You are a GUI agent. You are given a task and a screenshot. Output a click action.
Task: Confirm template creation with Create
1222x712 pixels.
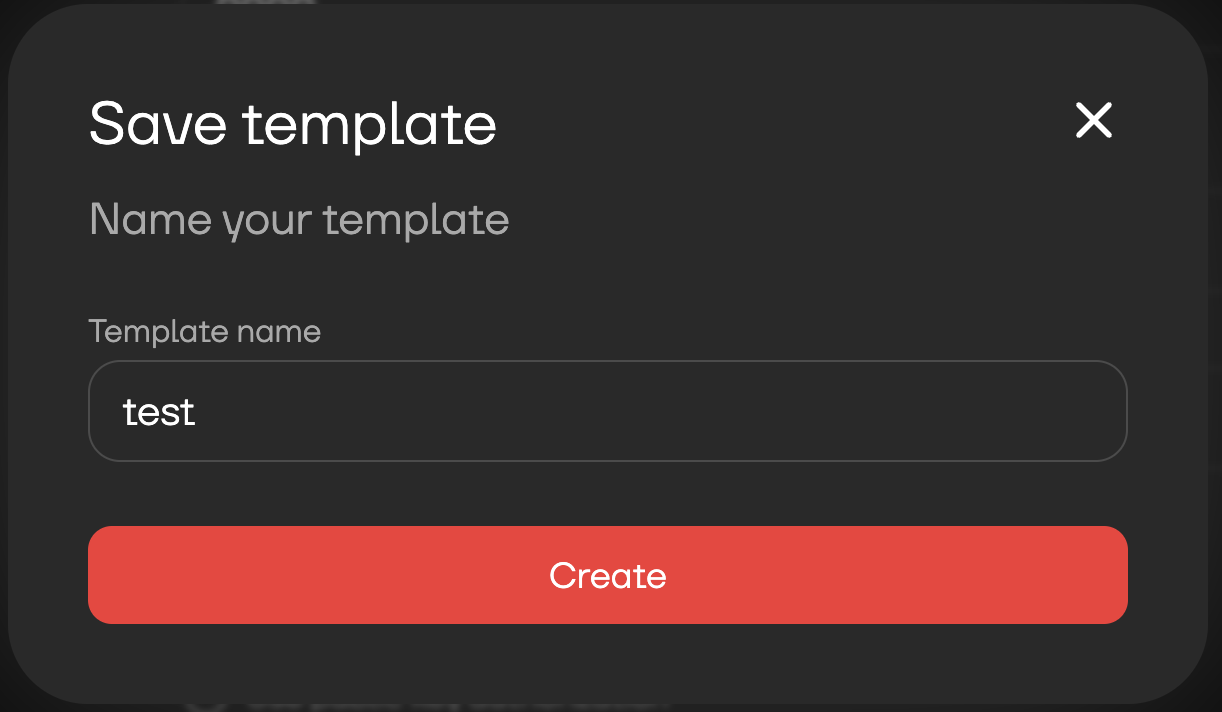[x=607, y=575]
